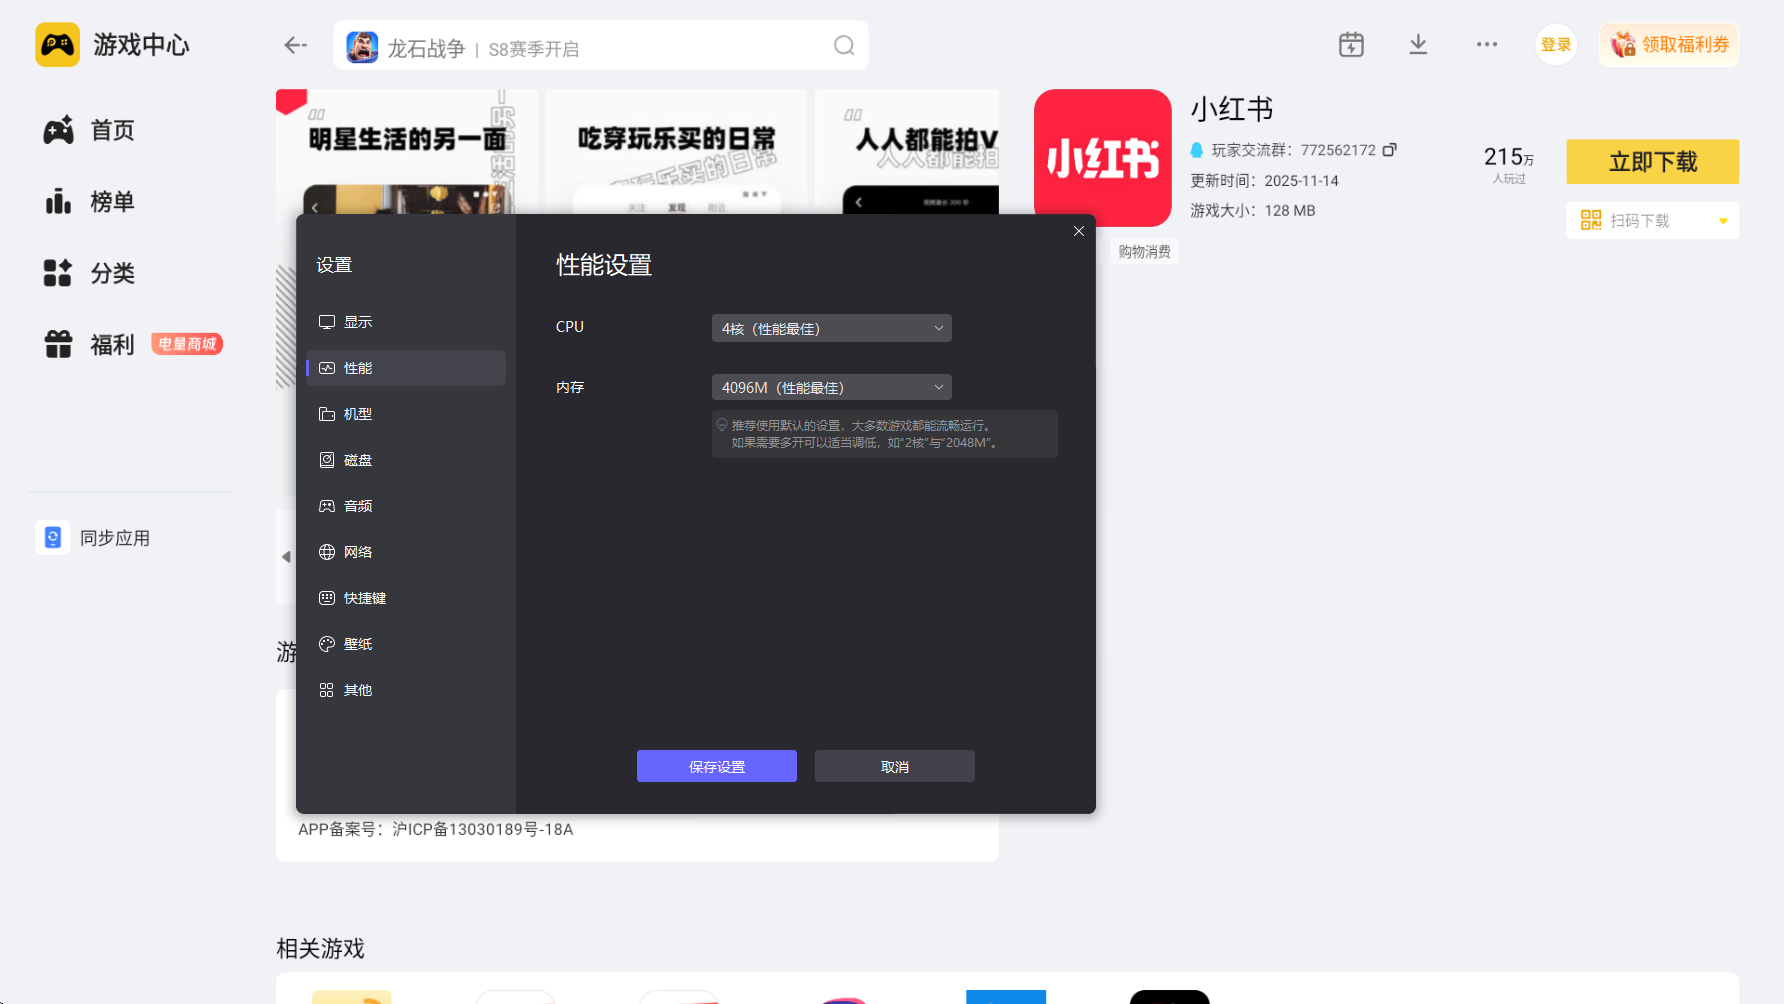The image size is (1784, 1004).
Task: Click the search magnifier icon
Action: (x=844, y=46)
